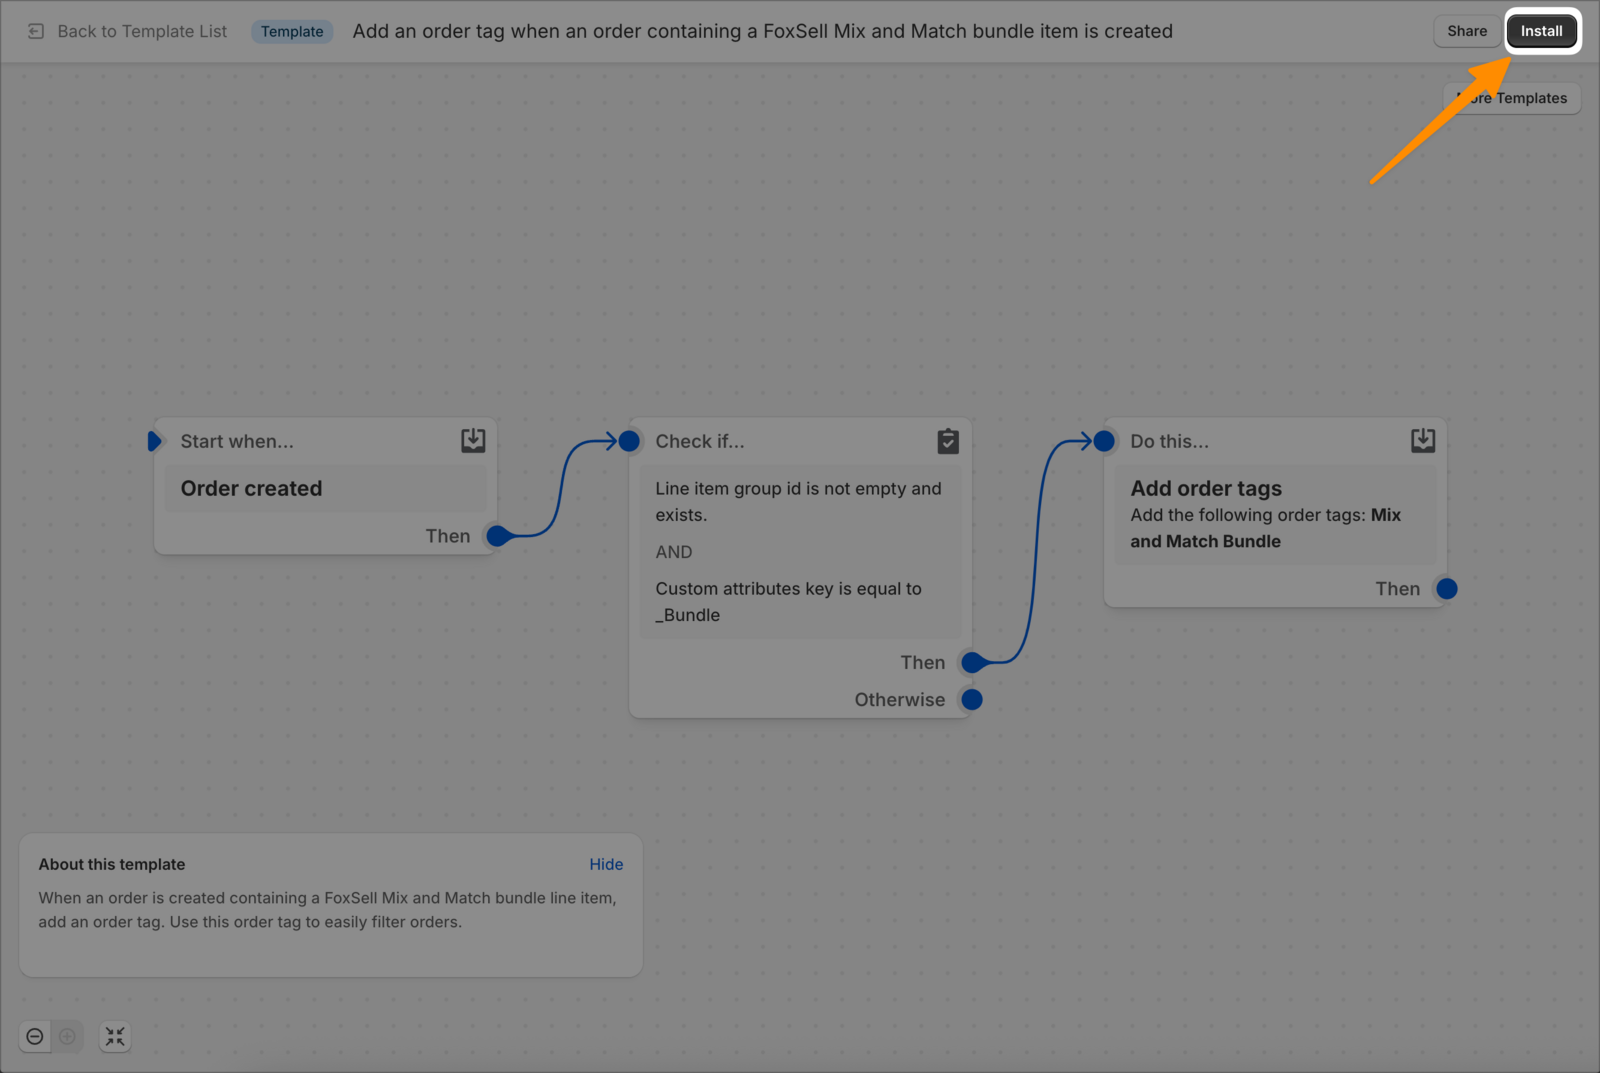Click the input connector on Do this card
The height and width of the screenshot is (1073, 1600).
coord(1103,440)
